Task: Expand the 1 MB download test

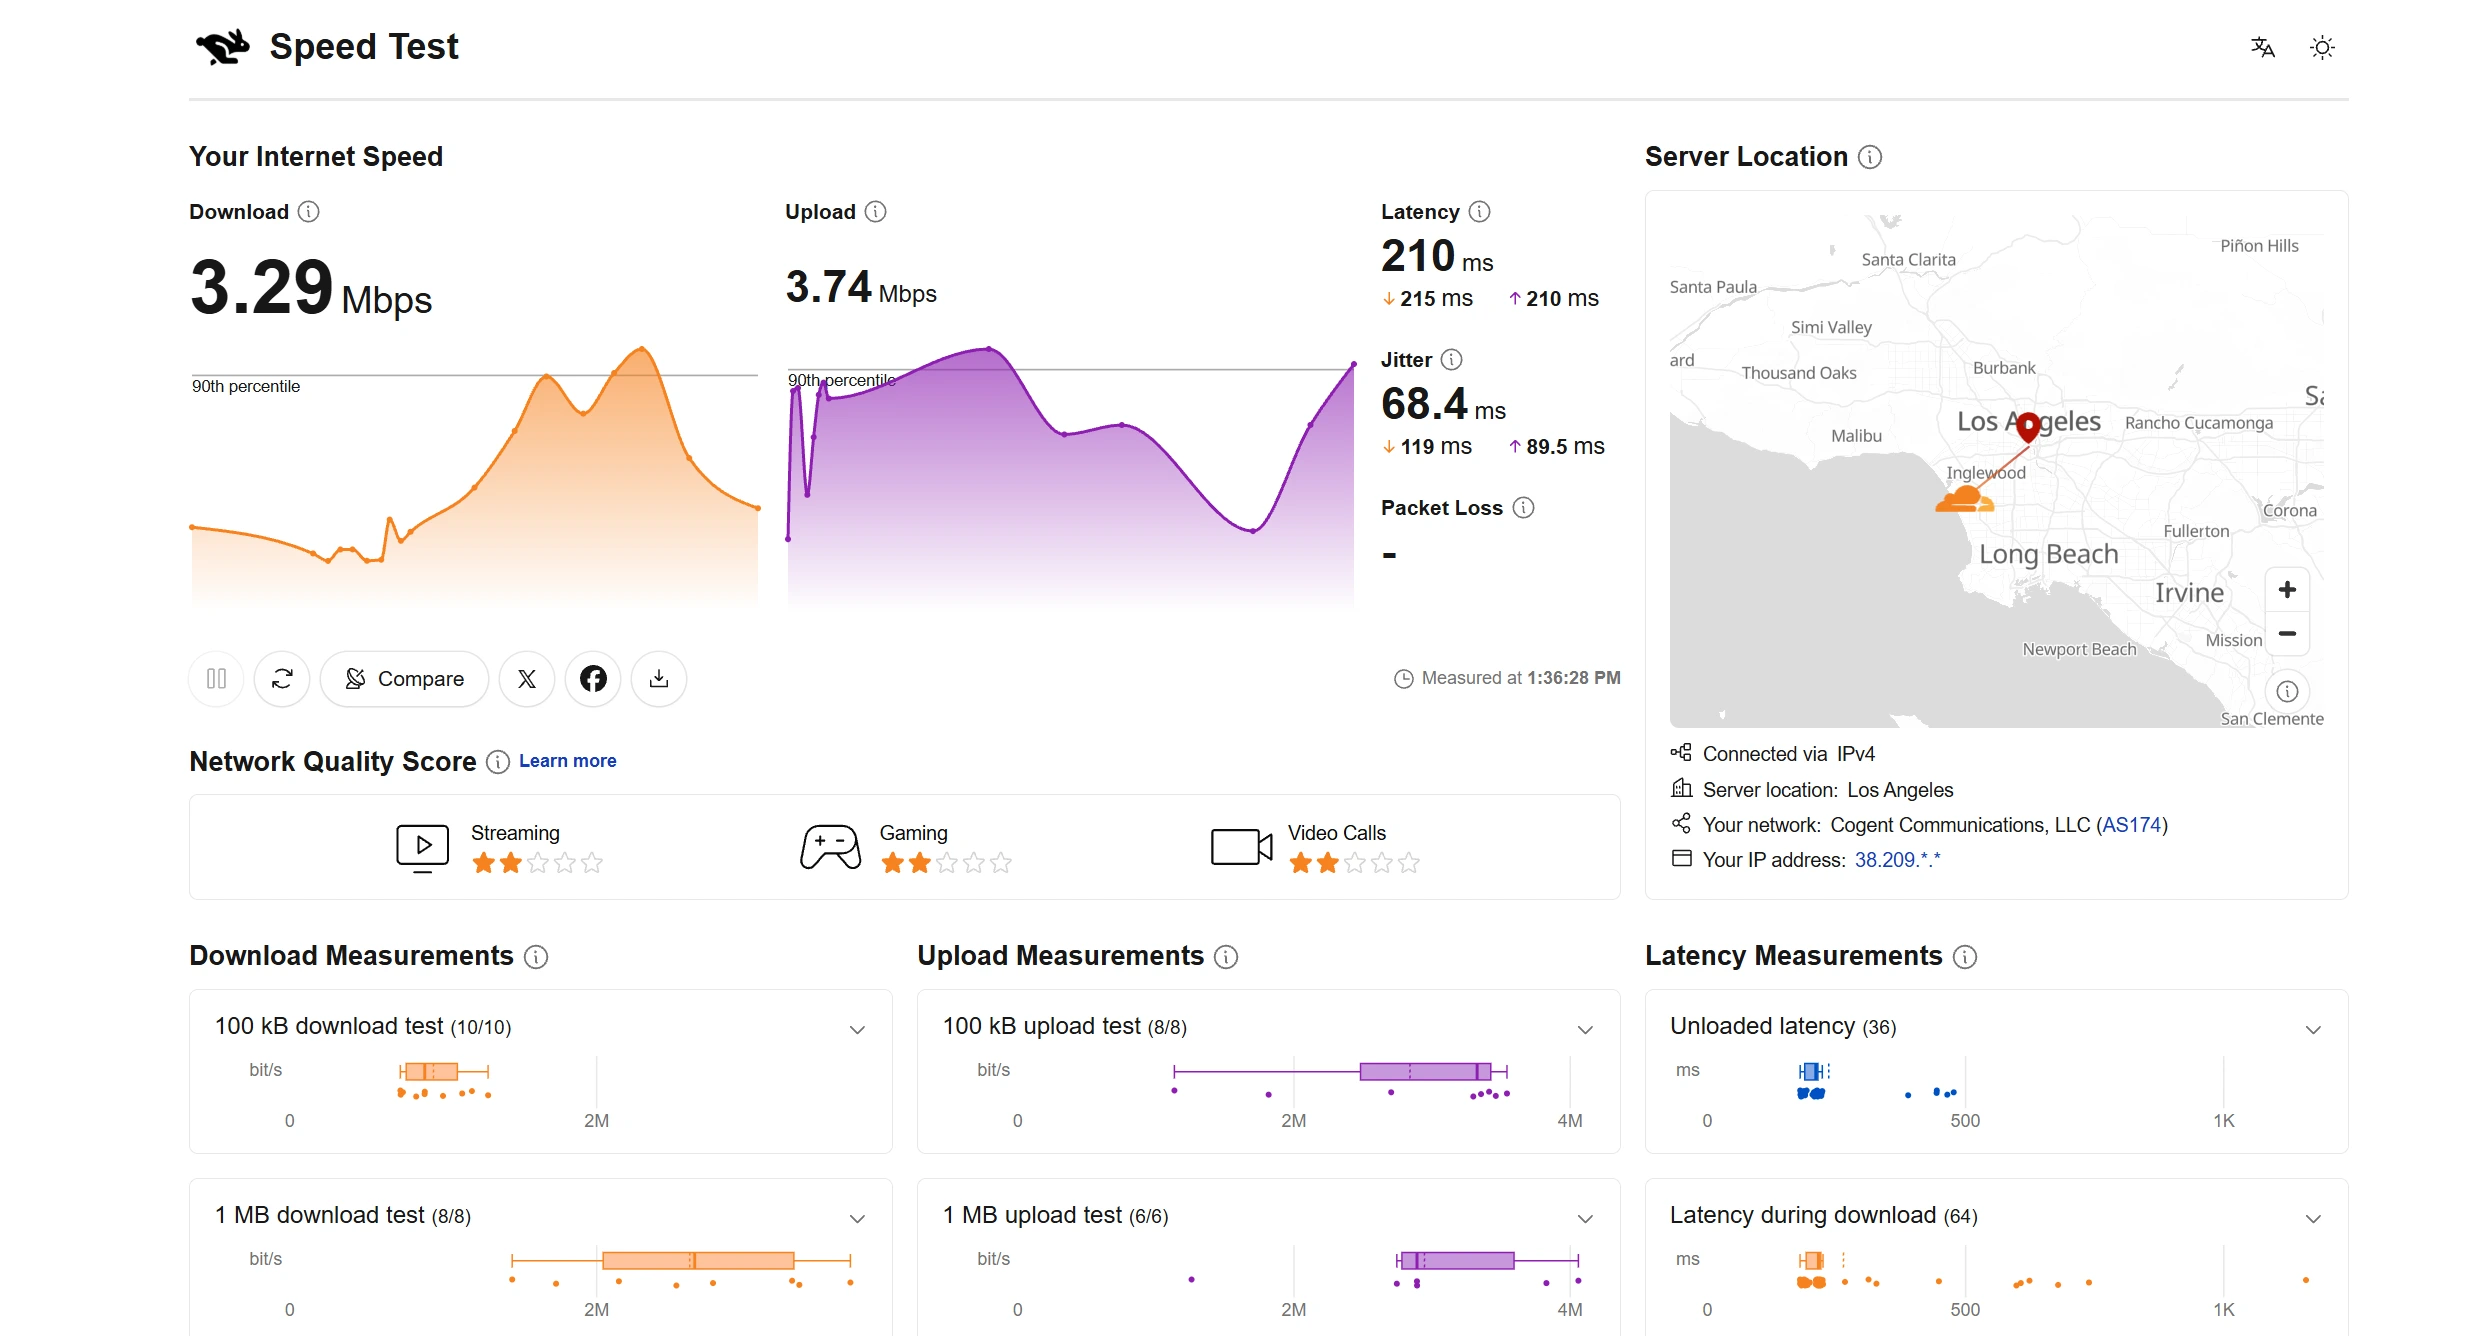Action: (x=857, y=1218)
